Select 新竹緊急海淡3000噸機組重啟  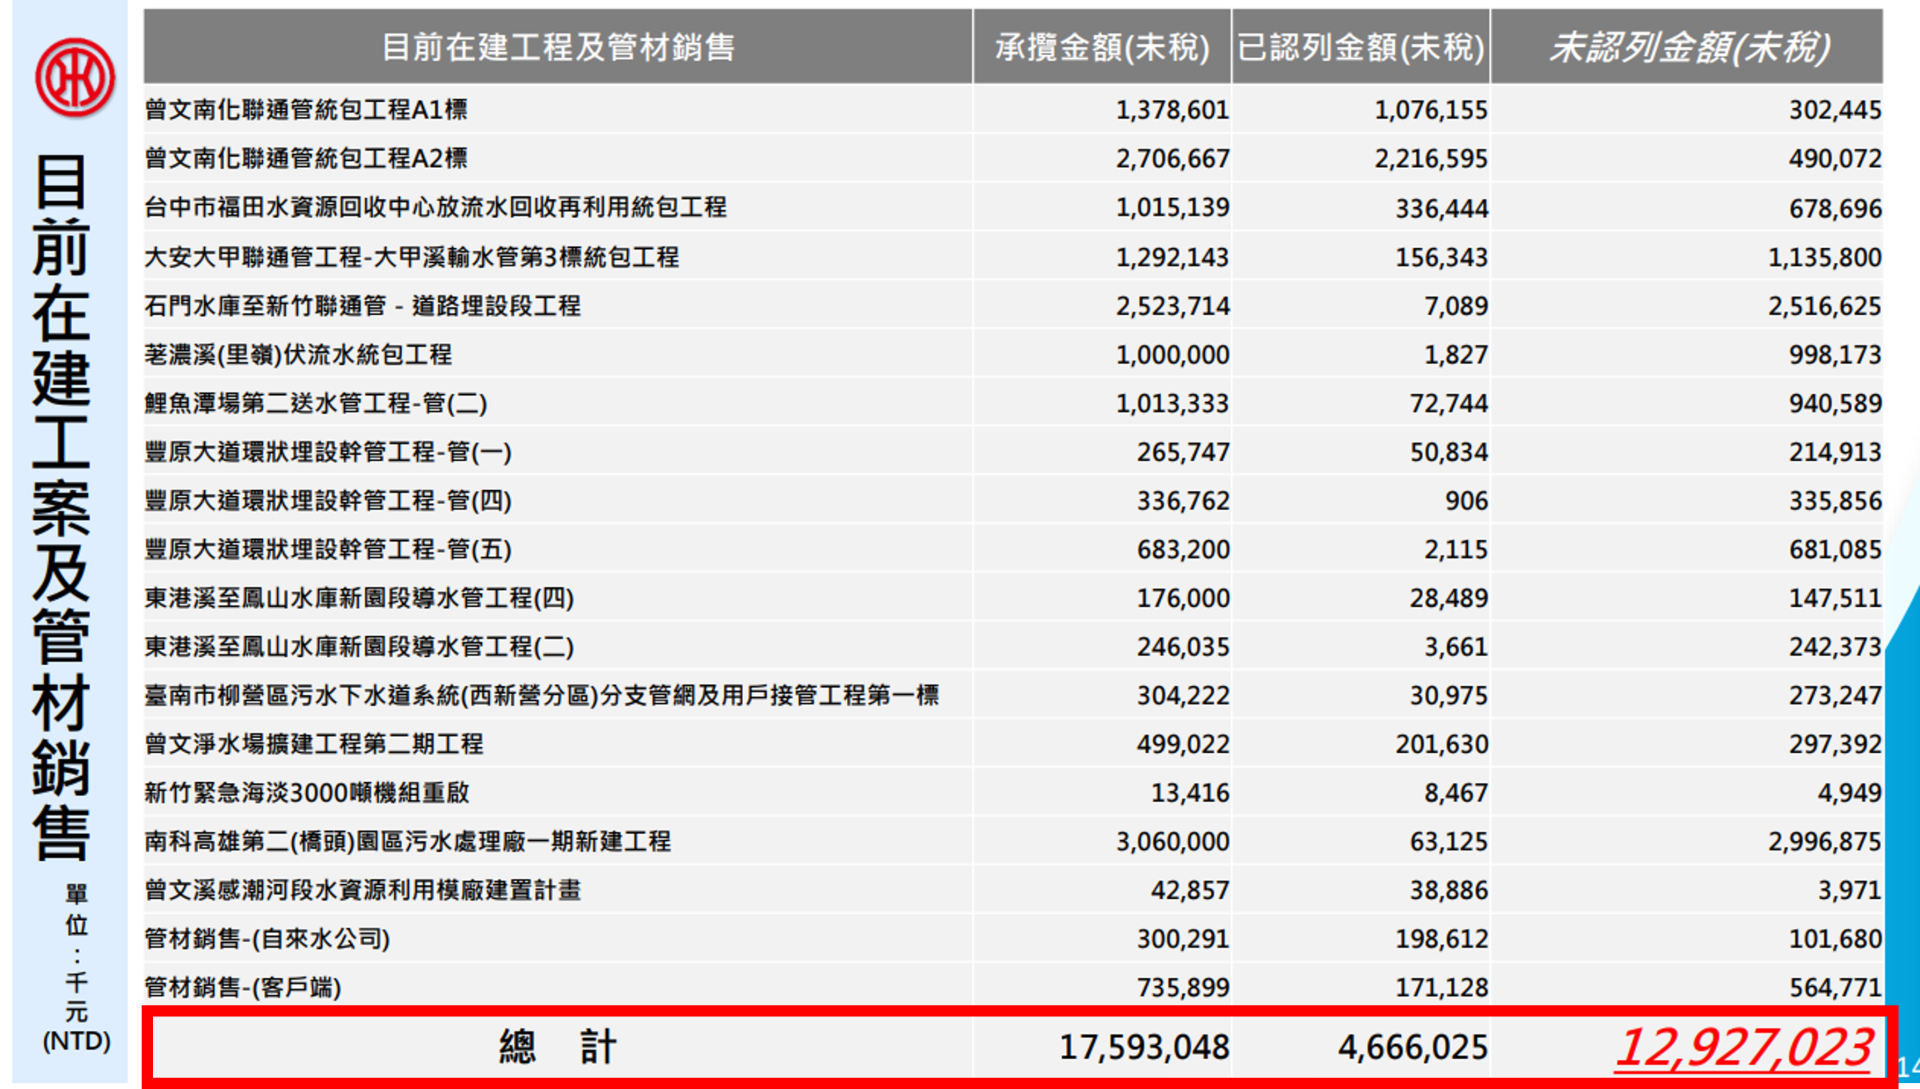pyautogui.click(x=306, y=793)
